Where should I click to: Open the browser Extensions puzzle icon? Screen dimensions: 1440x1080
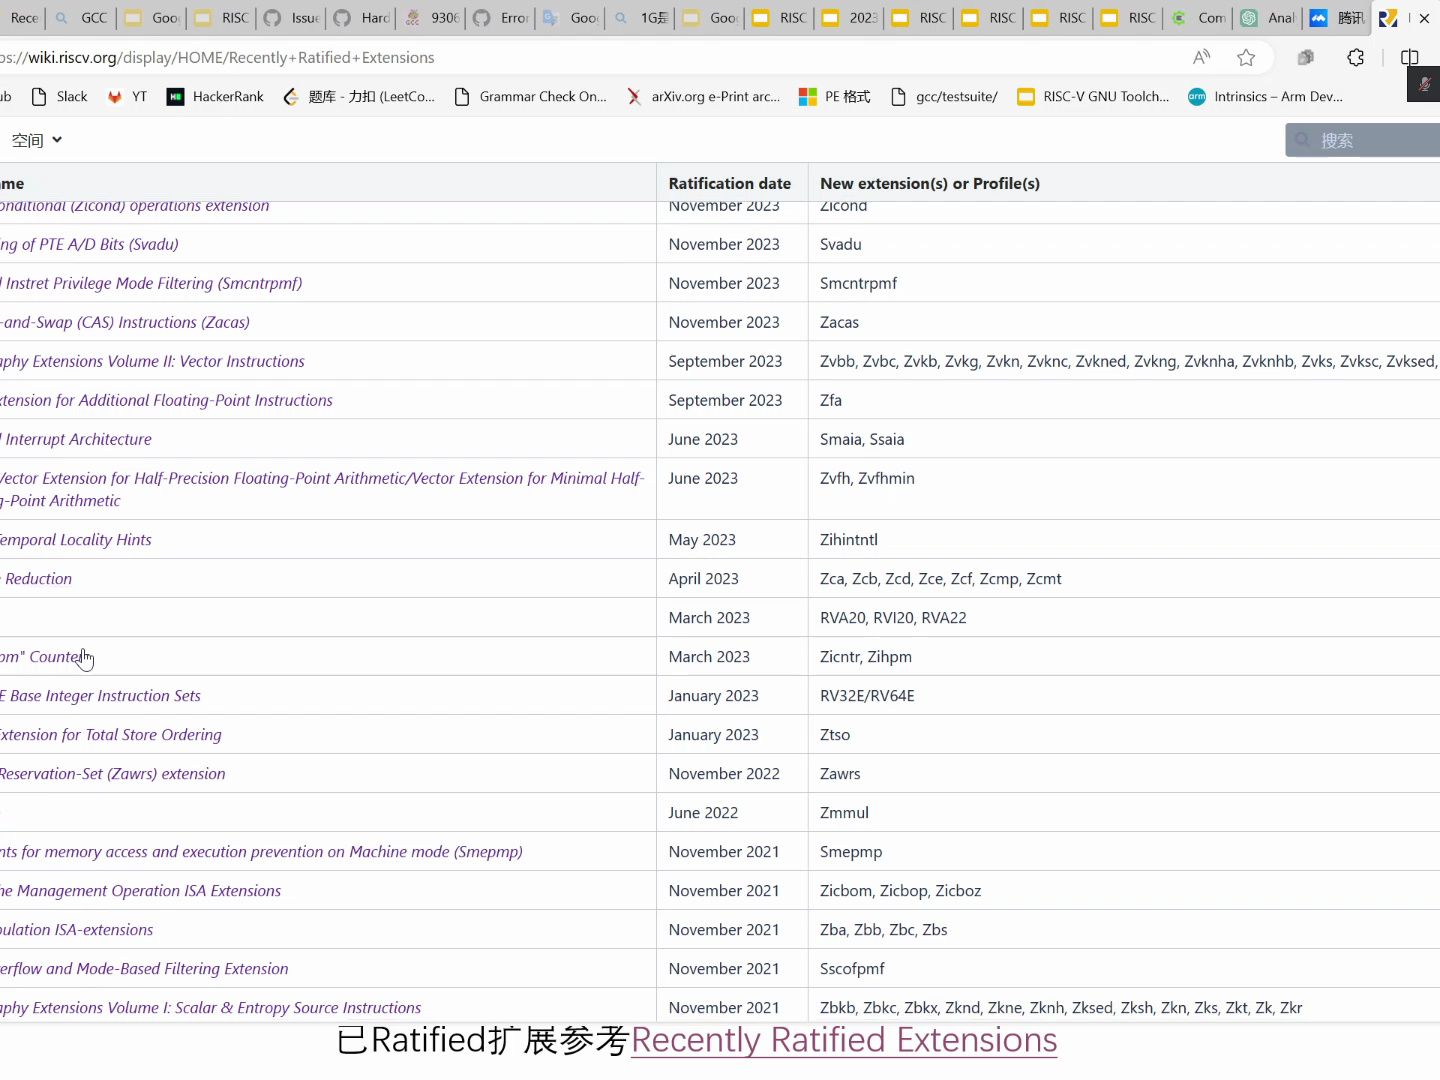click(1355, 57)
